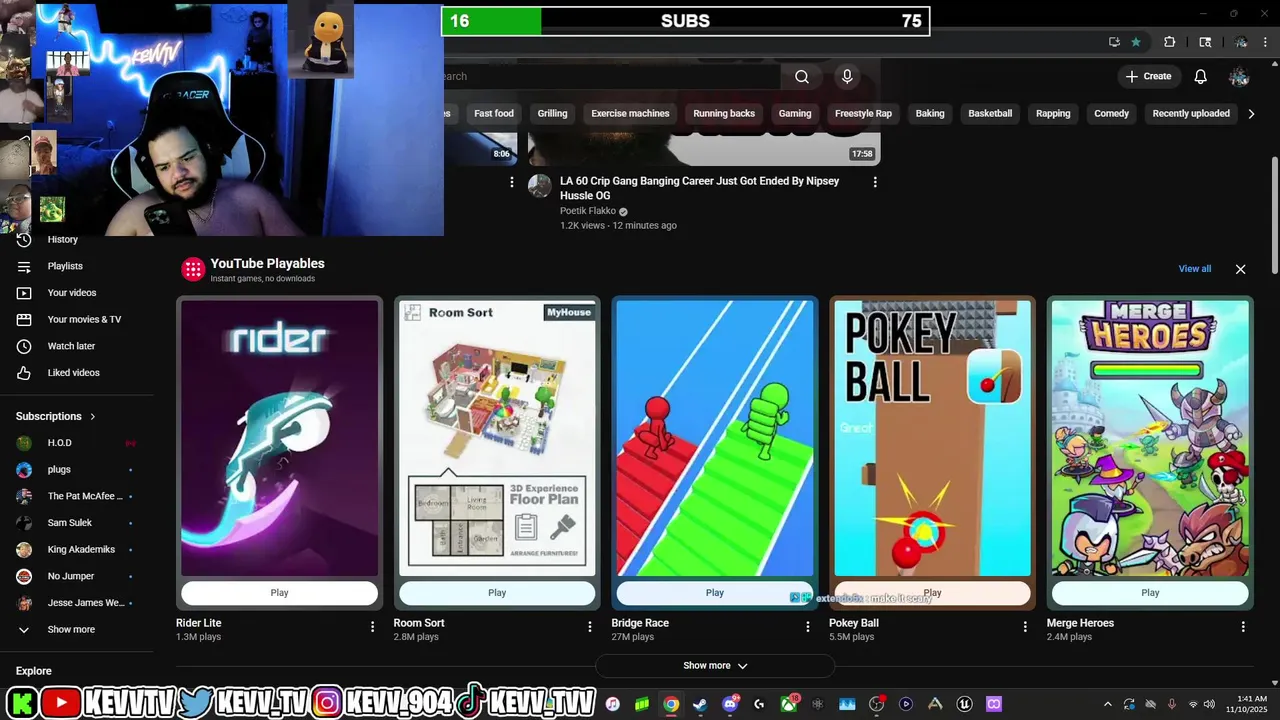
Task: Play the Merge Heroes game
Action: (x=1150, y=593)
